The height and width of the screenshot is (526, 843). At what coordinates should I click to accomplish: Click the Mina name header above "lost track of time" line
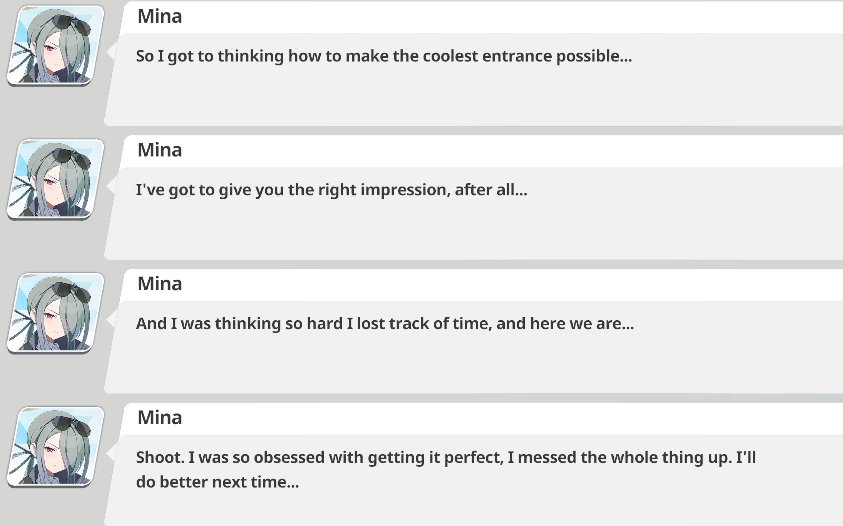tap(160, 284)
